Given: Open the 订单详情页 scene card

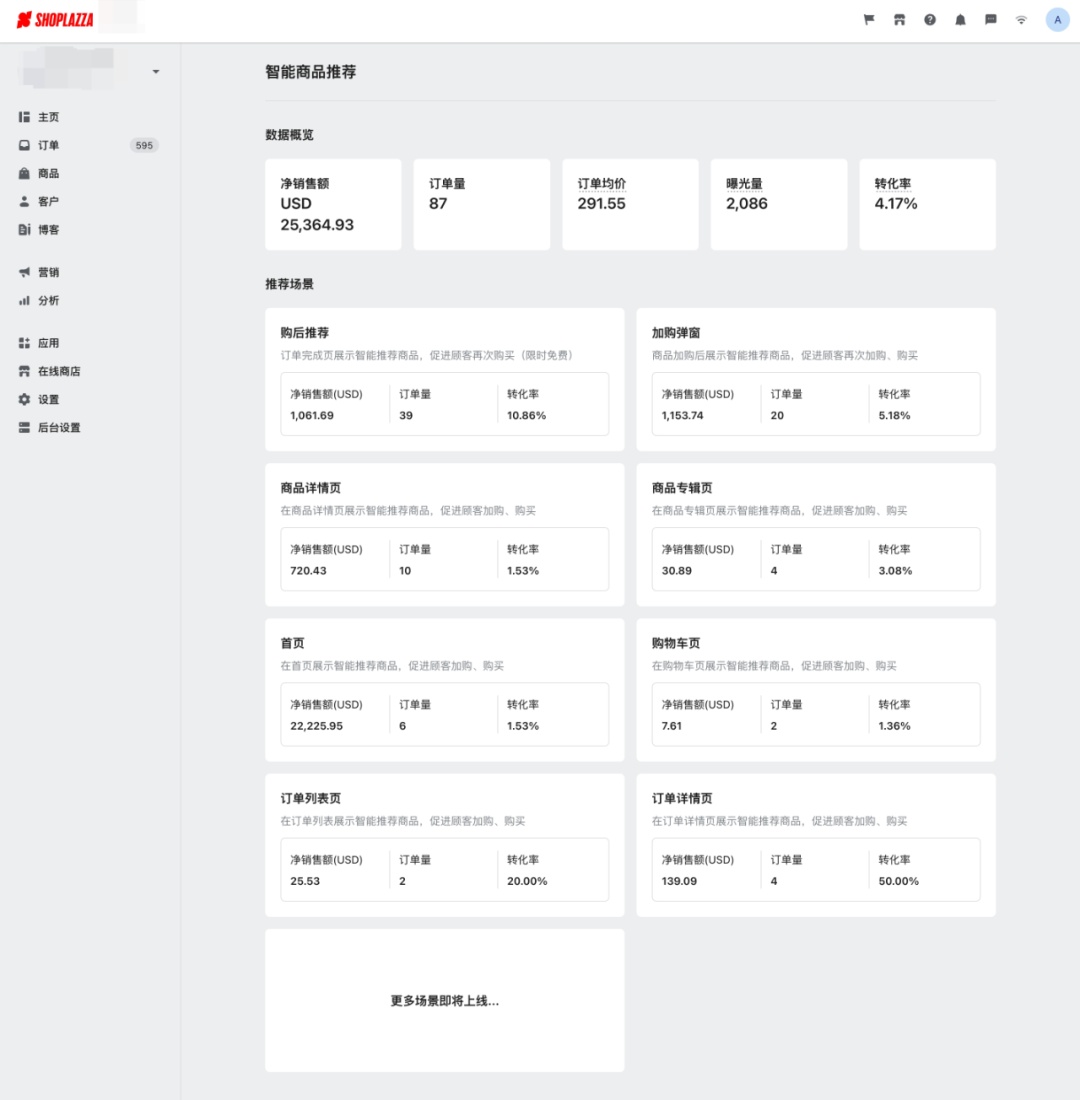Looking at the screenshot, I should 815,845.
